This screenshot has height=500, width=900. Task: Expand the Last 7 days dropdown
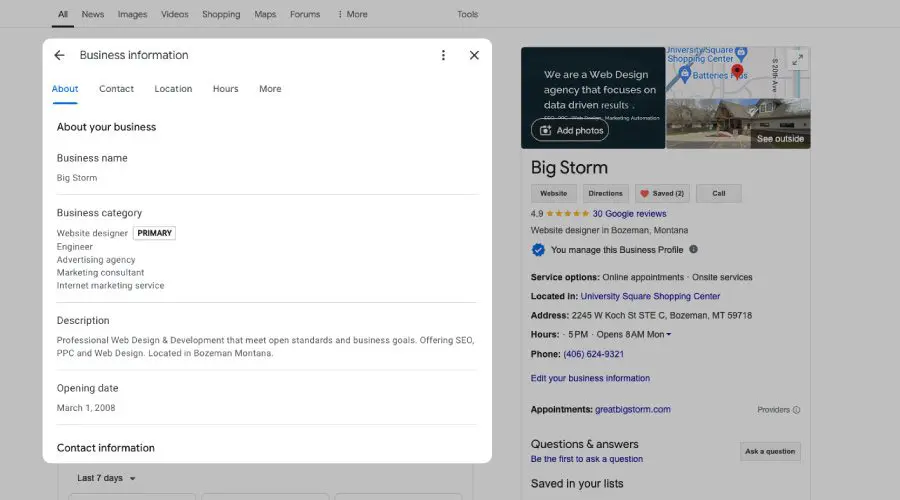pyautogui.click(x=106, y=478)
